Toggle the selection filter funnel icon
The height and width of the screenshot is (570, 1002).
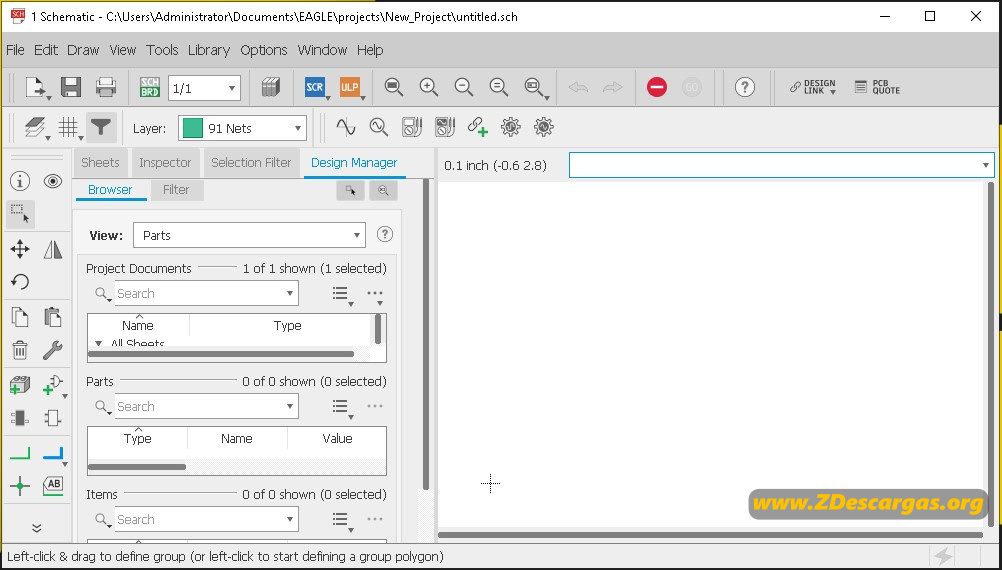(101, 128)
